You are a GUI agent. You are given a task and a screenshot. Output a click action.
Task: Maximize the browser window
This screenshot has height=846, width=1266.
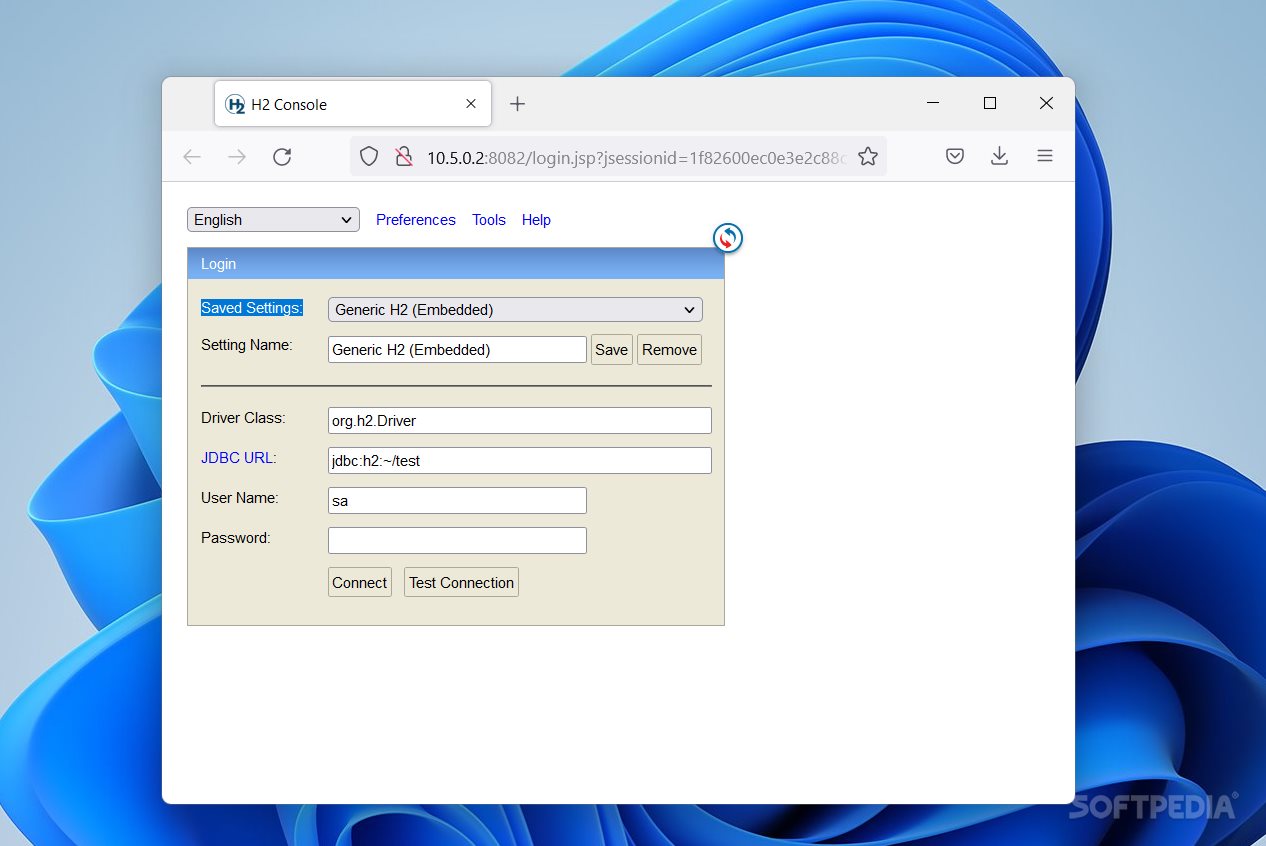click(990, 103)
